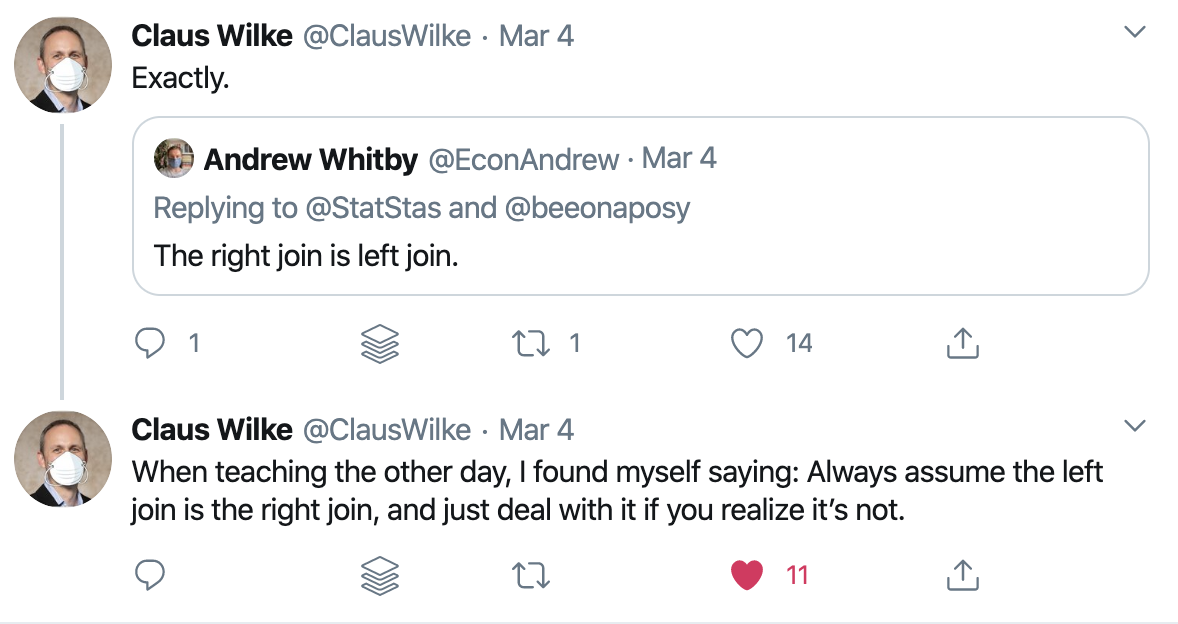Reply to the 'When teaching' tweet
Viewport: 1178px width, 624px height.
tap(150, 575)
